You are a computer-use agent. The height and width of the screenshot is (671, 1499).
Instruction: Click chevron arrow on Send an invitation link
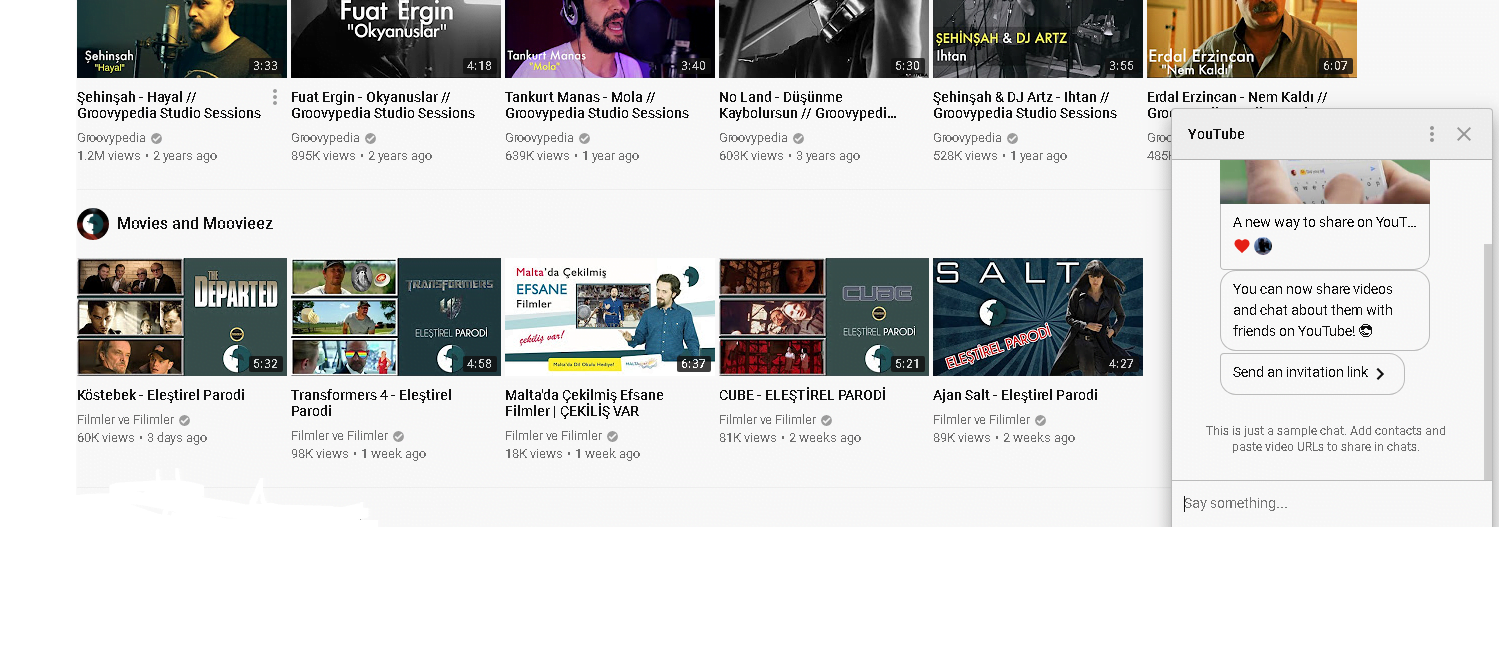coord(1381,374)
